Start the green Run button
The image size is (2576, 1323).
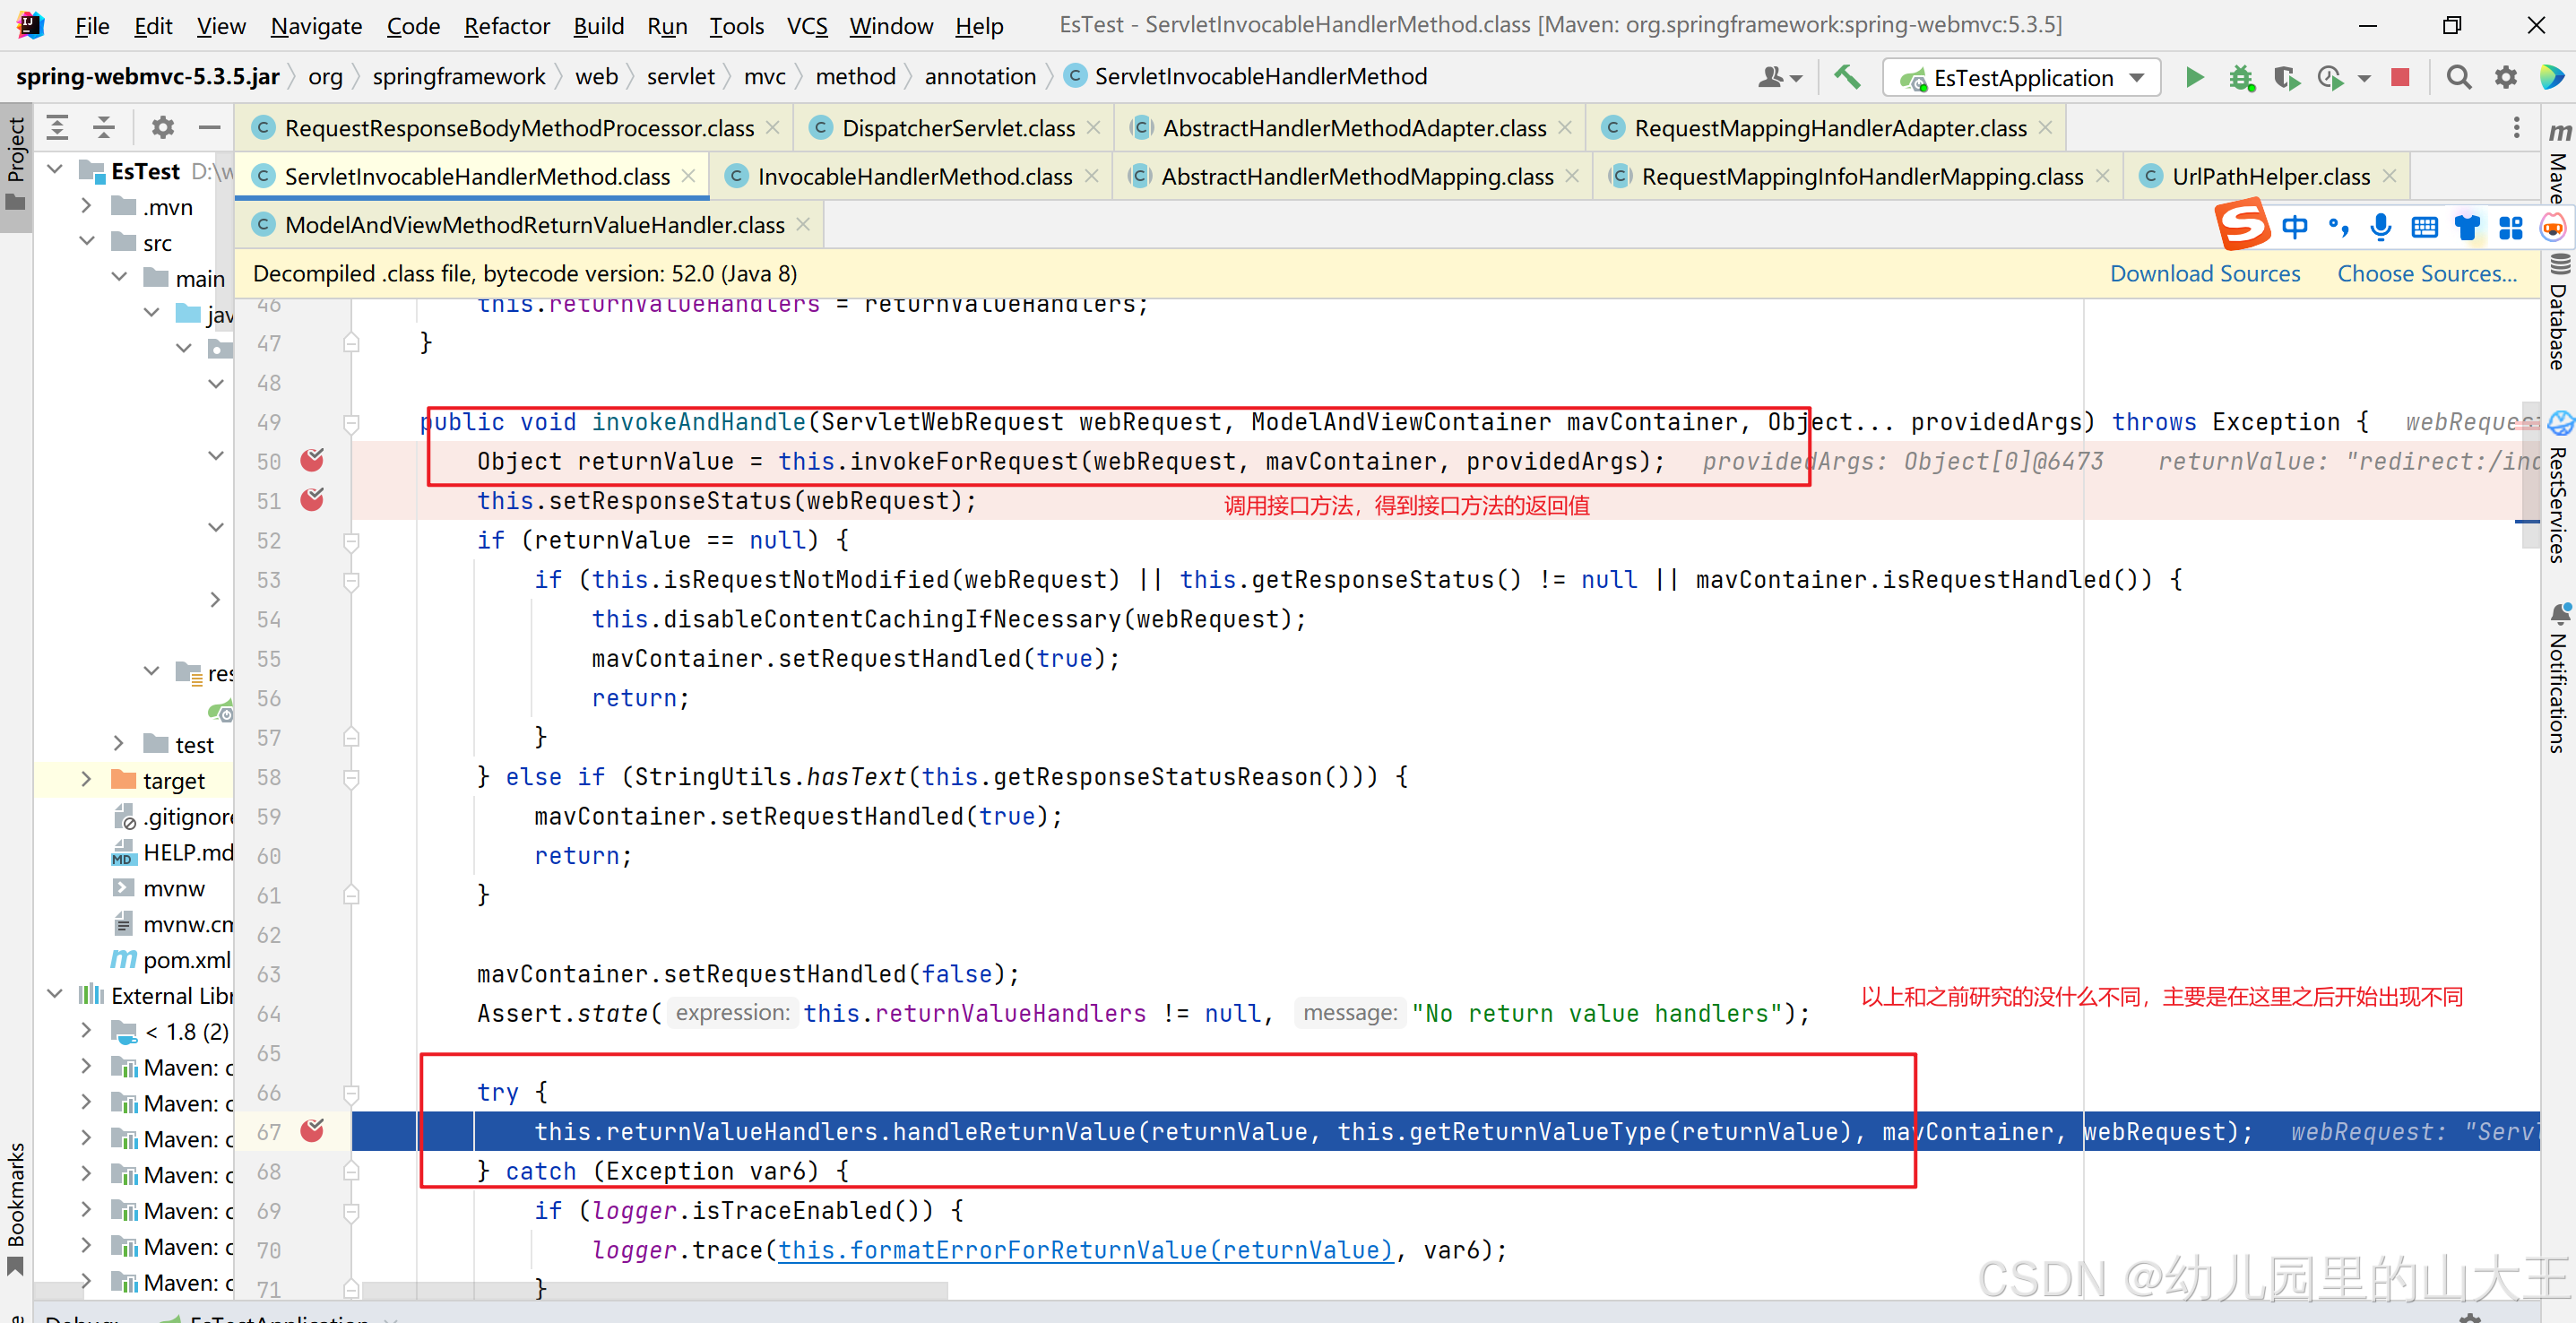coord(2194,77)
